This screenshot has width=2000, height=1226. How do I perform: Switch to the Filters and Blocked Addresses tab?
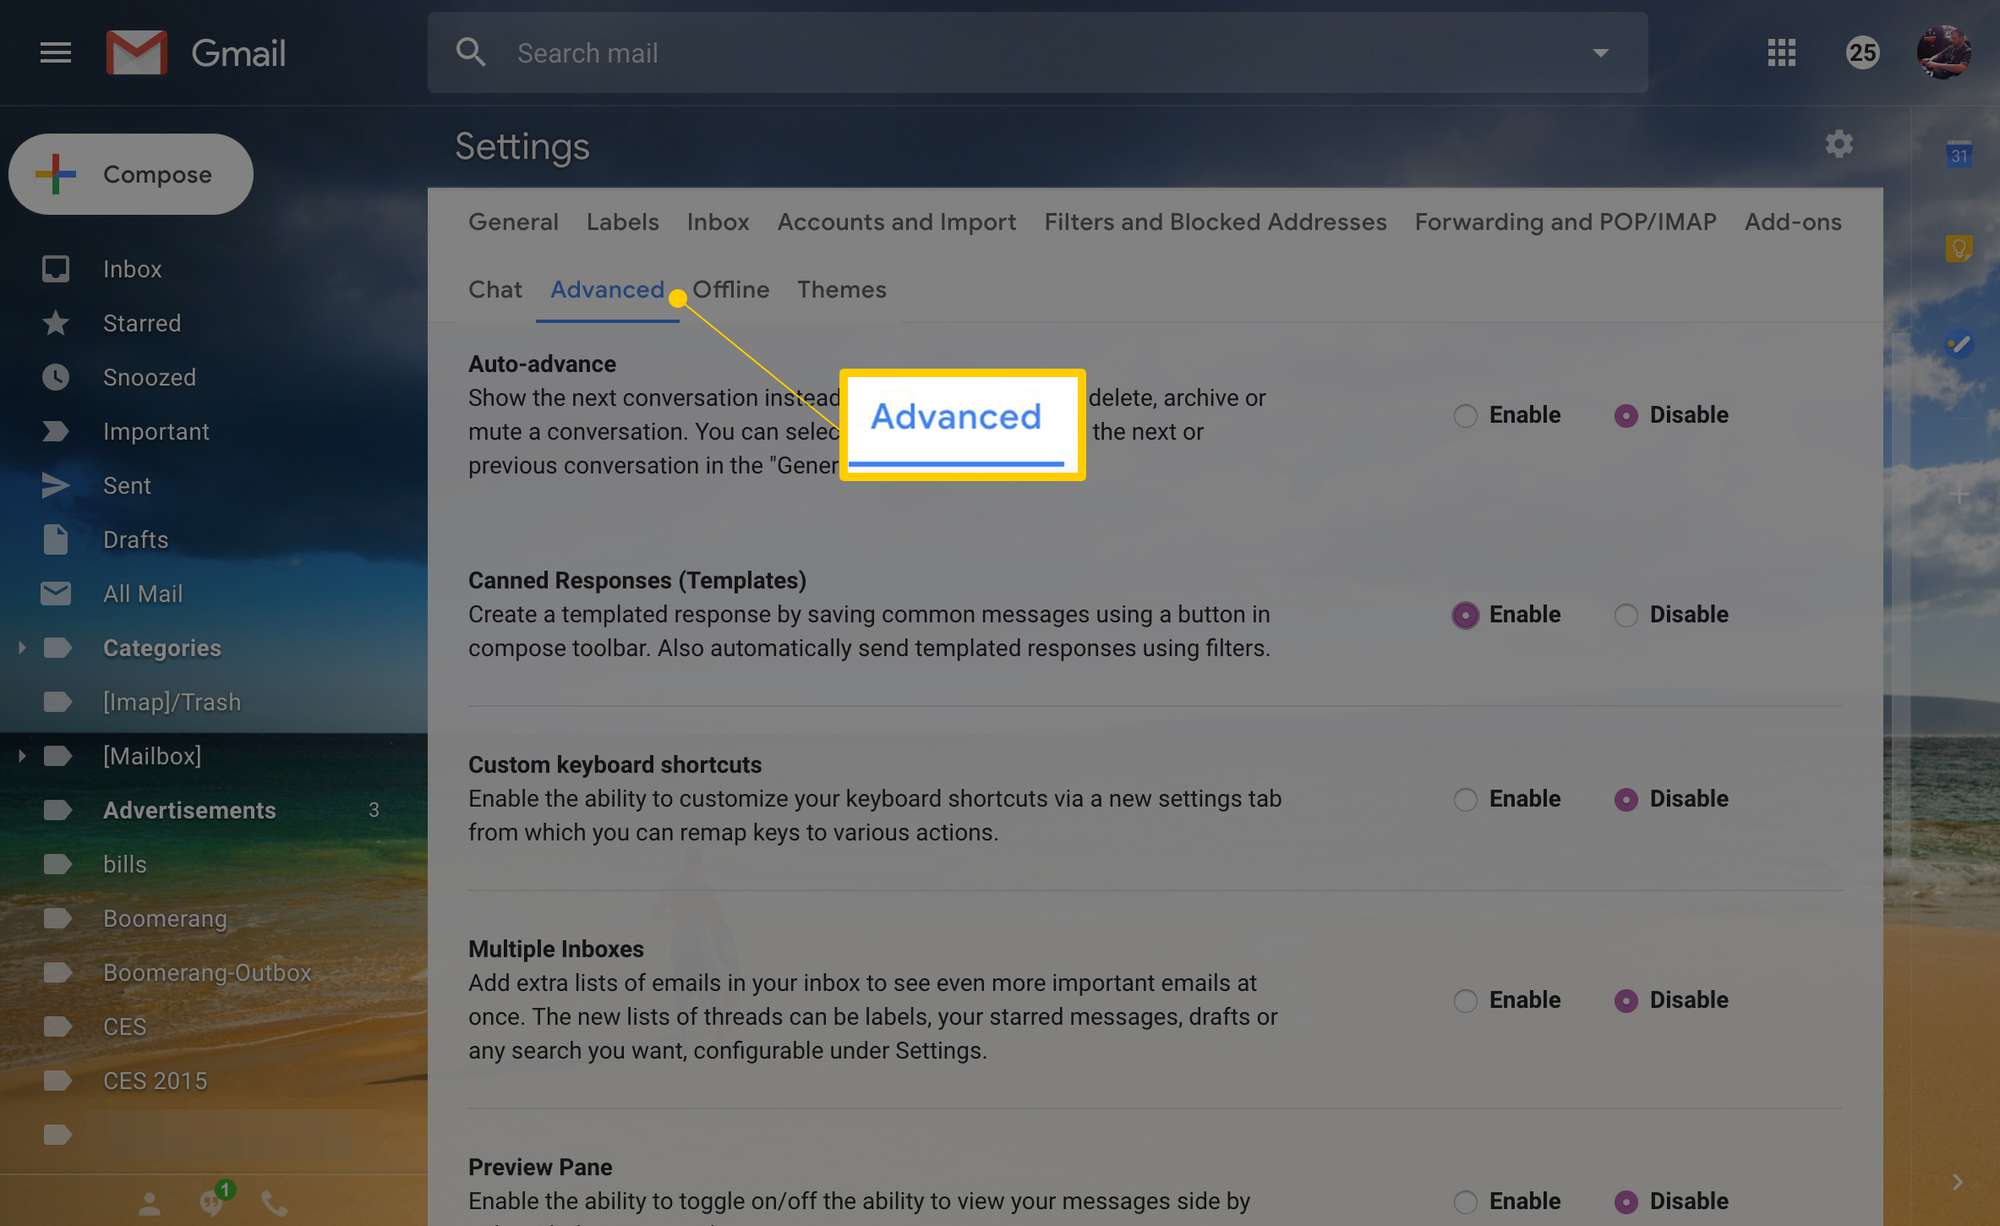(1214, 221)
